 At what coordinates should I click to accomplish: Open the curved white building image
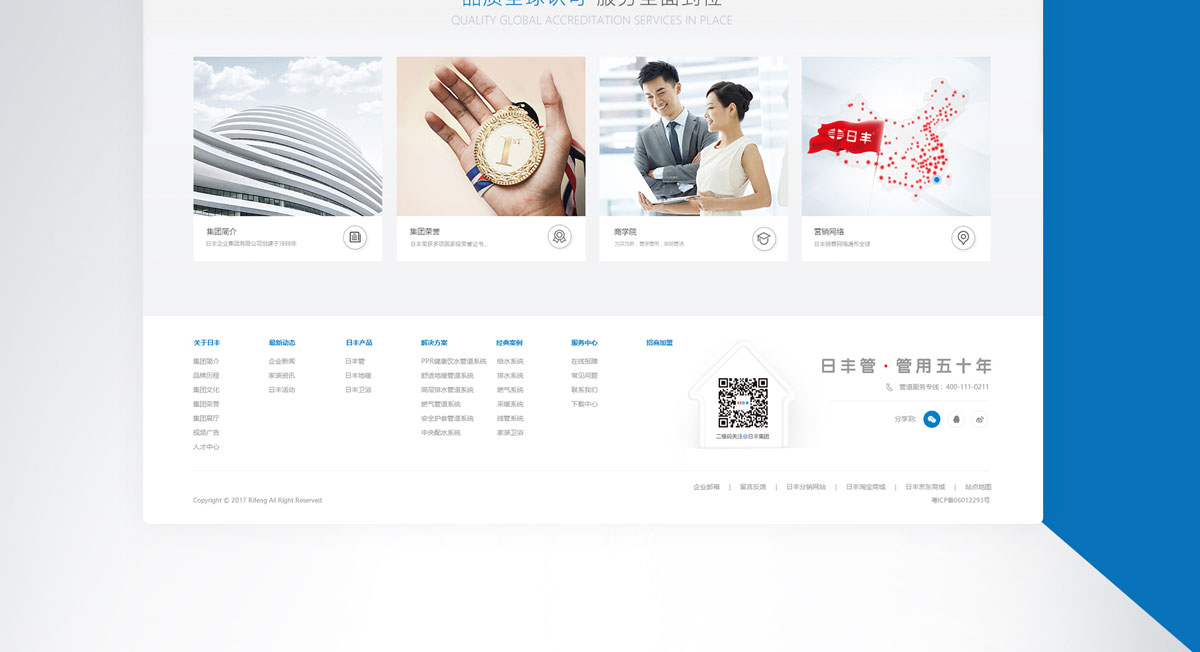coord(288,136)
